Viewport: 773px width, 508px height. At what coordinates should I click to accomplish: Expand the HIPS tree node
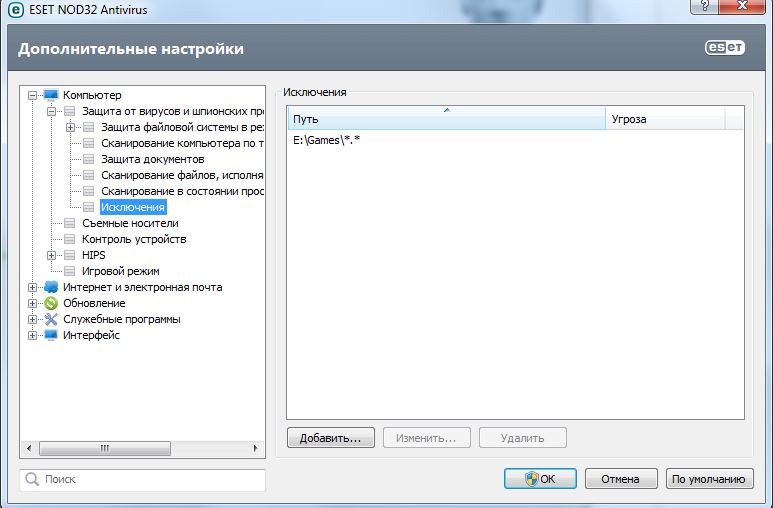(x=51, y=255)
